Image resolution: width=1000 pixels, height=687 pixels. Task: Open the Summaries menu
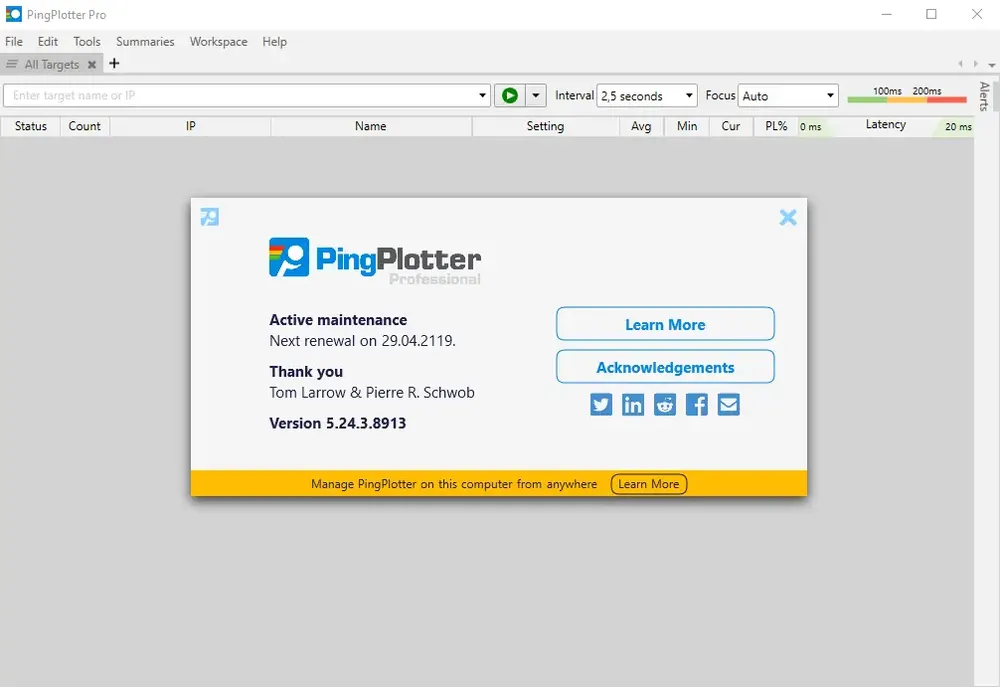pyautogui.click(x=145, y=41)
